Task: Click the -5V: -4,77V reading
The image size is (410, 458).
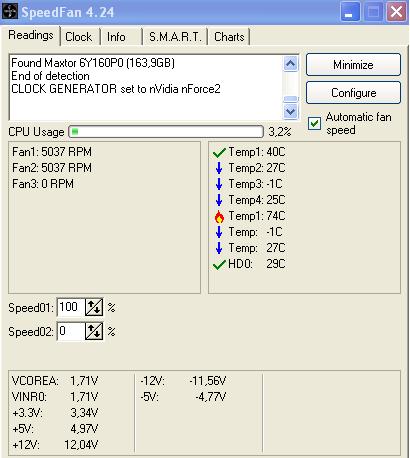Action: click(183, 397)
